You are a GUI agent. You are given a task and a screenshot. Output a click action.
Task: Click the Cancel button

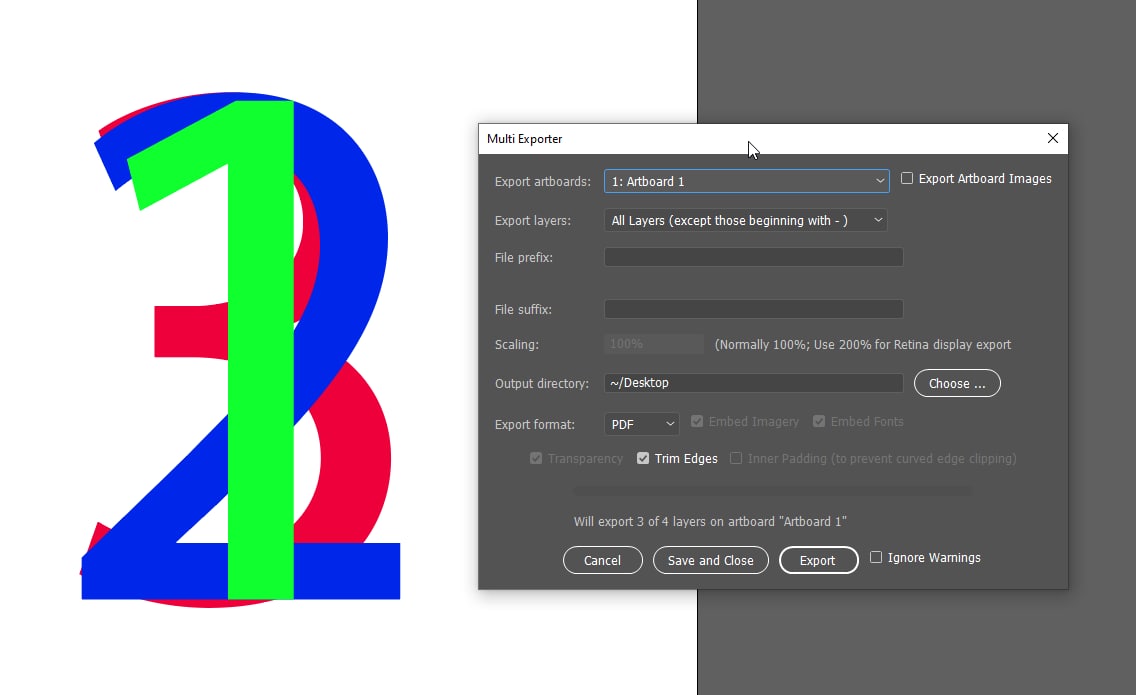[x=602, y=560]
